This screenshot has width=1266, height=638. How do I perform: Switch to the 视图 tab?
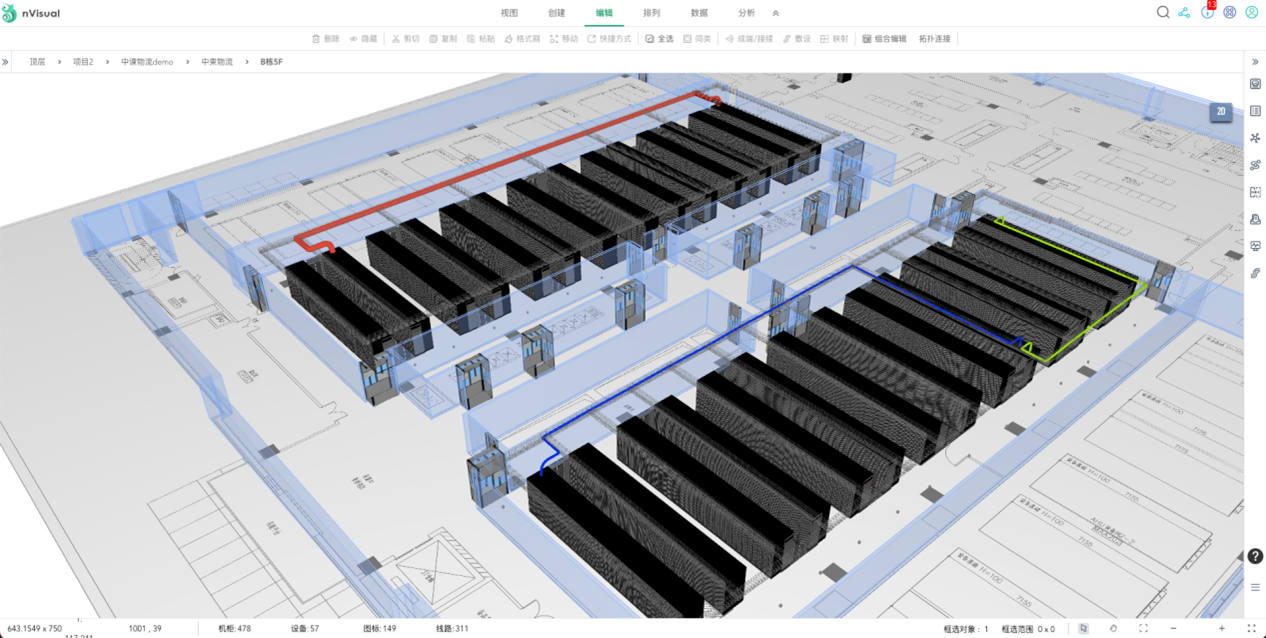point(509,13)
